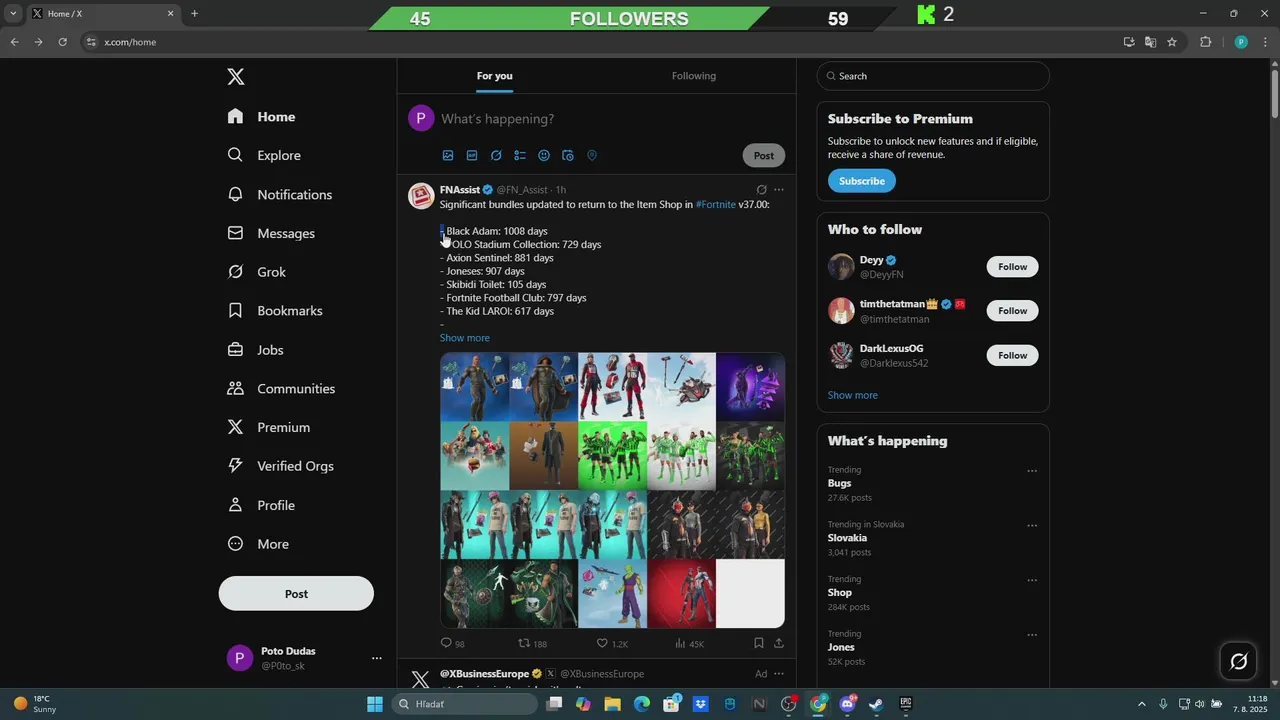Add a GIF in the composer

coord(472,156)
